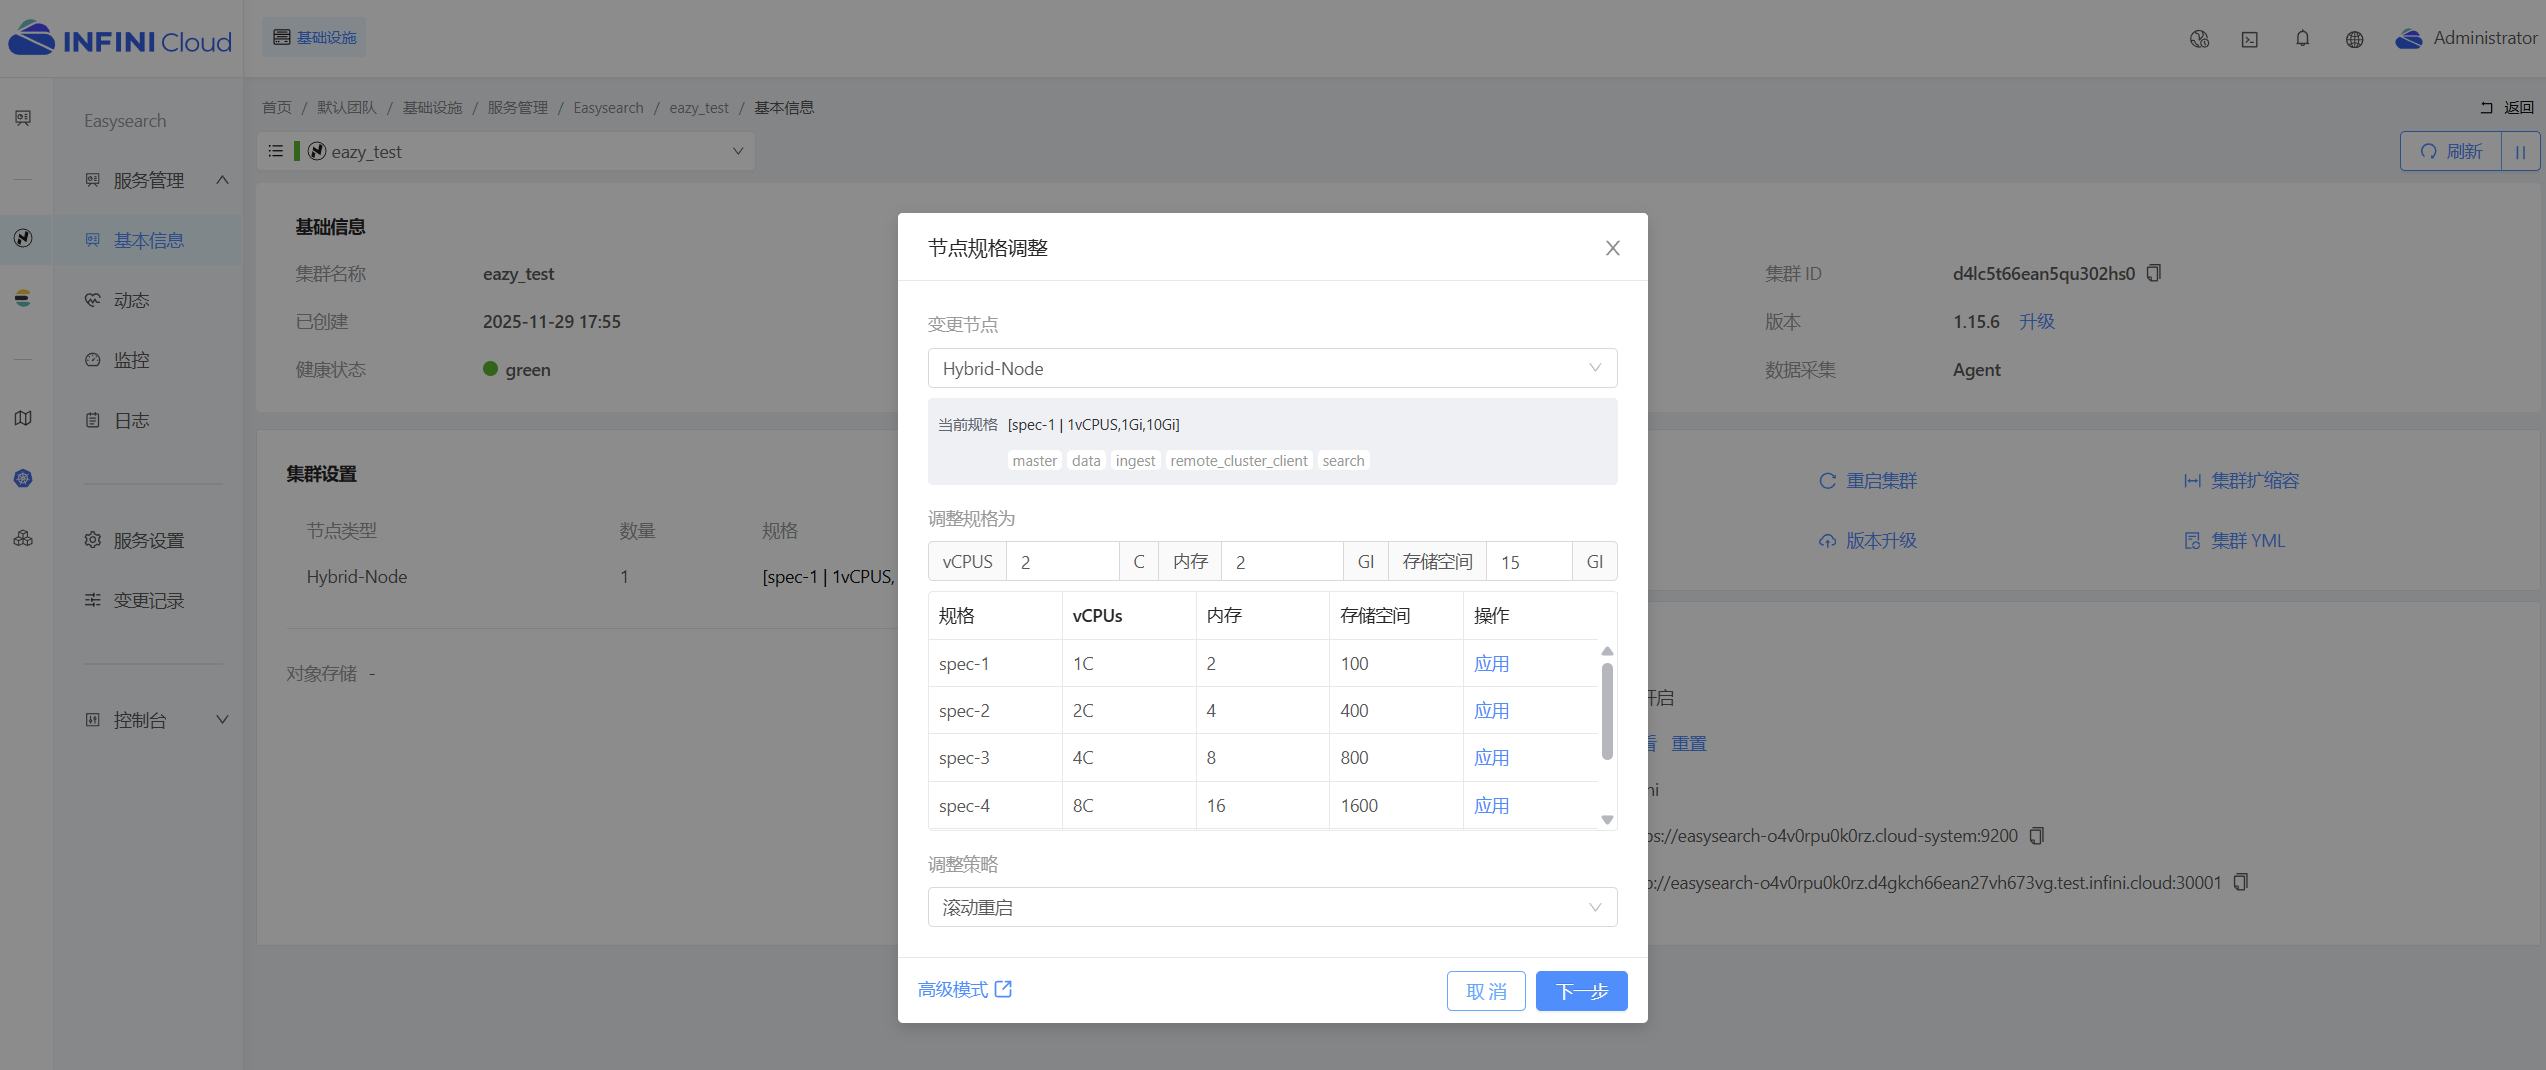The image size is (2546, 1070).
Task: Click the search role tag
Action: 1343,461
